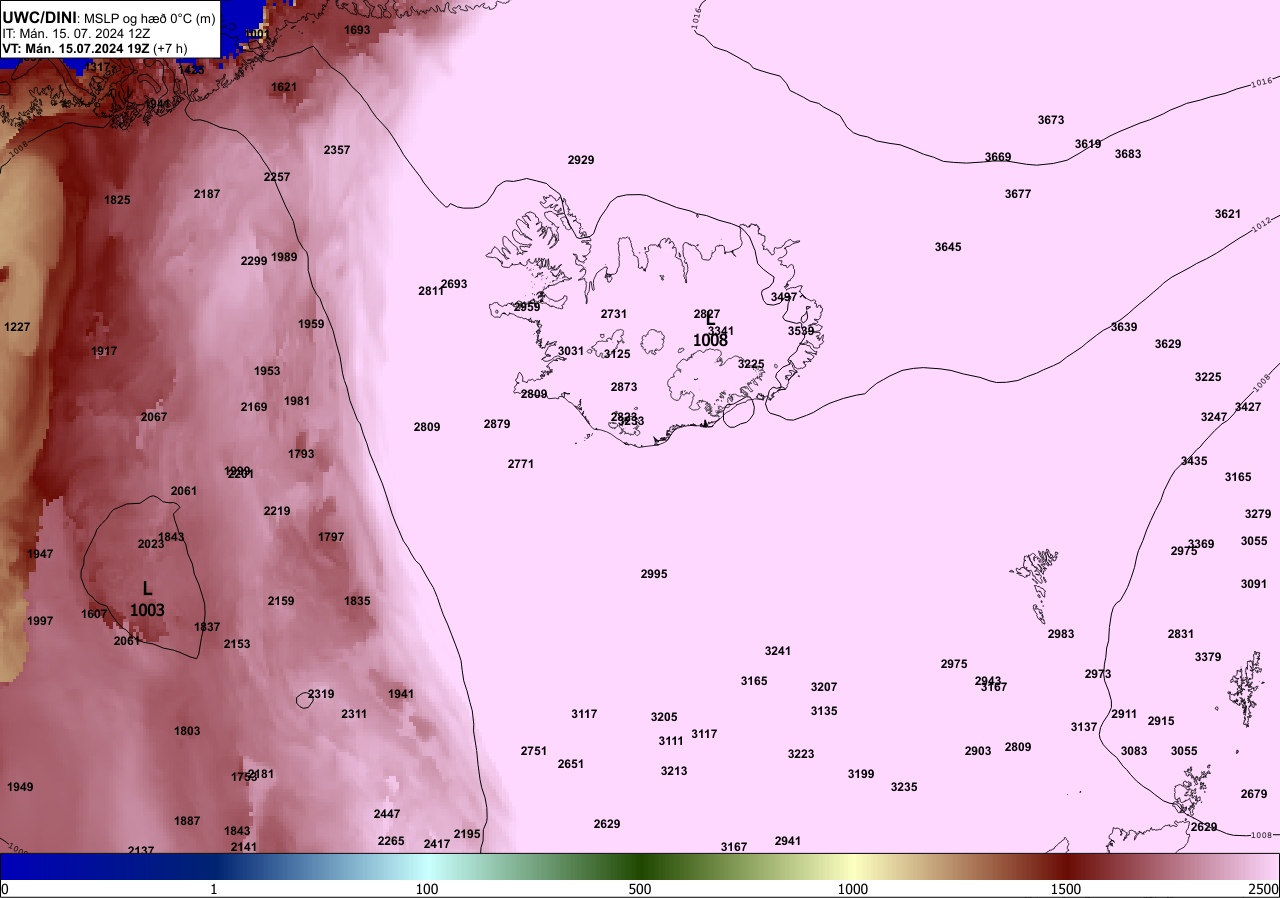Click the height value 3241

pos(778,651)
